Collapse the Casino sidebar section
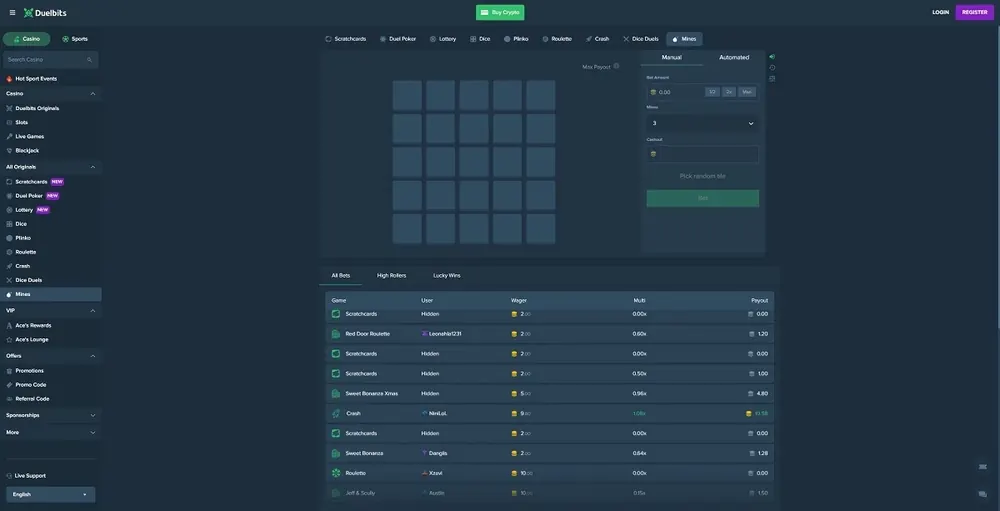 click(x=93, y=94)
